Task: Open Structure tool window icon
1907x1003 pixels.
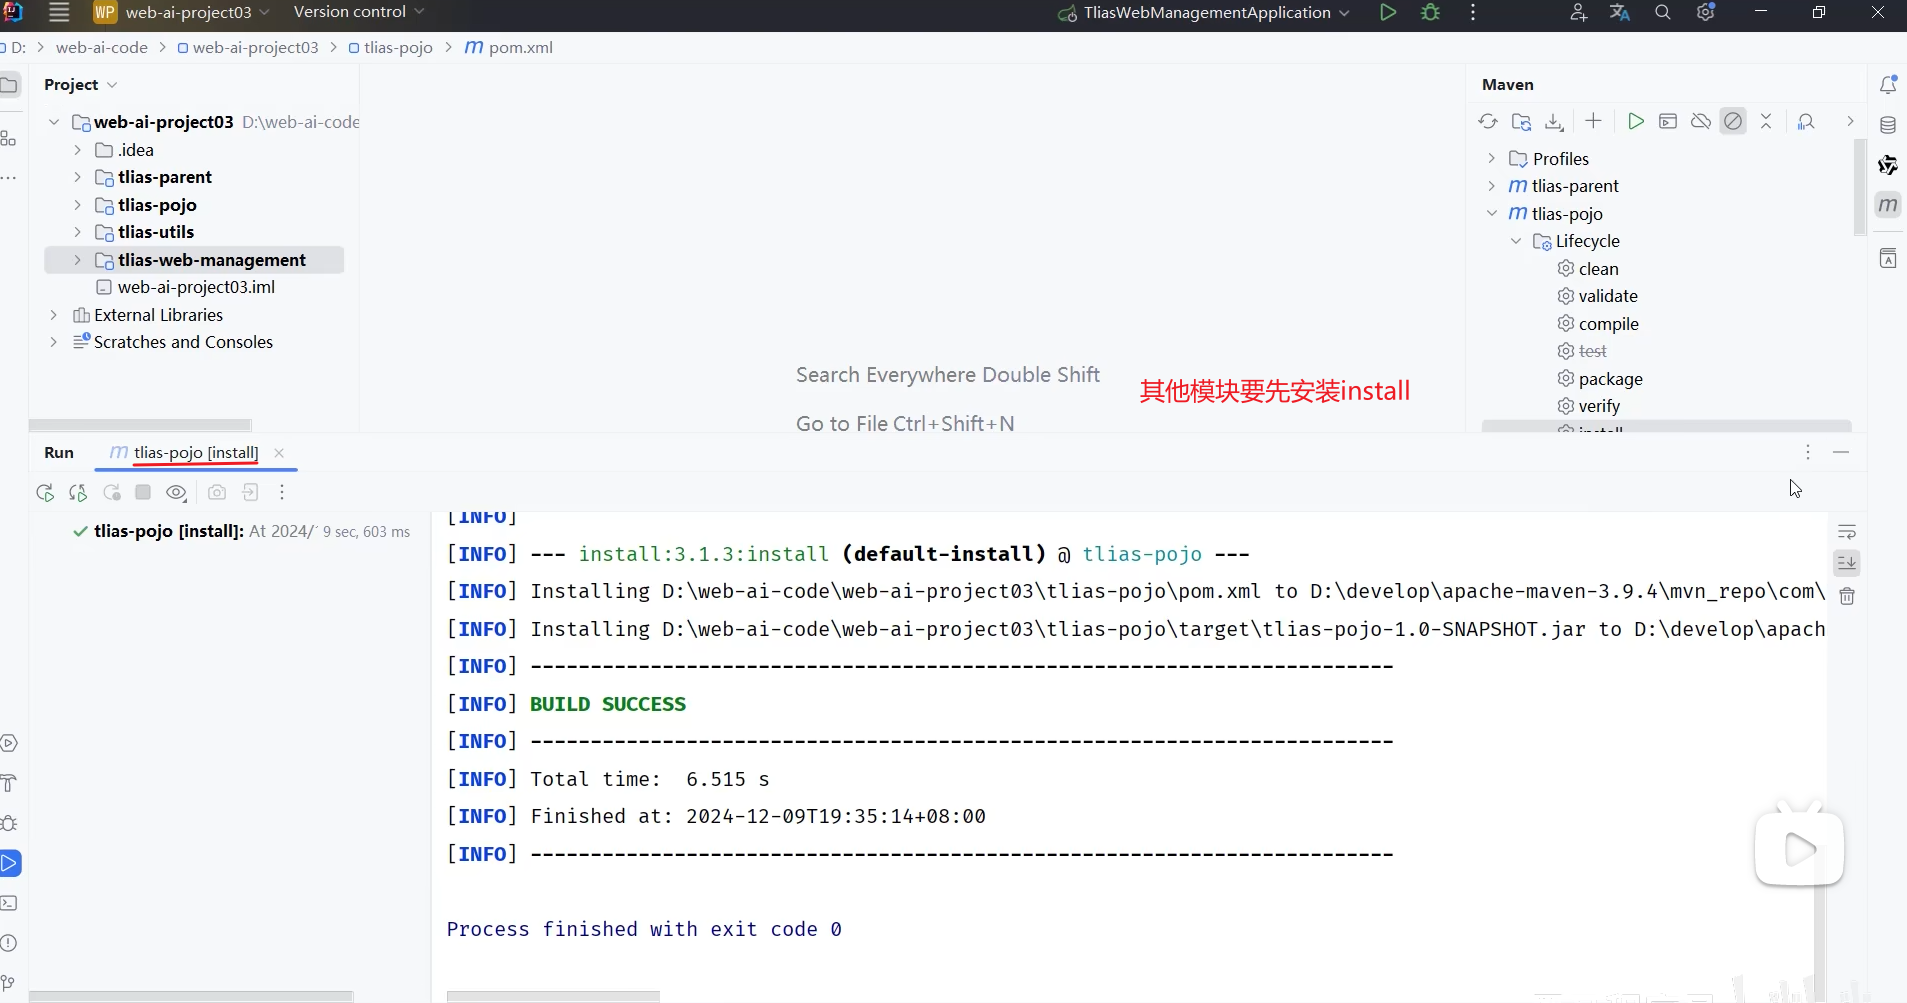Action: point(9,138)
